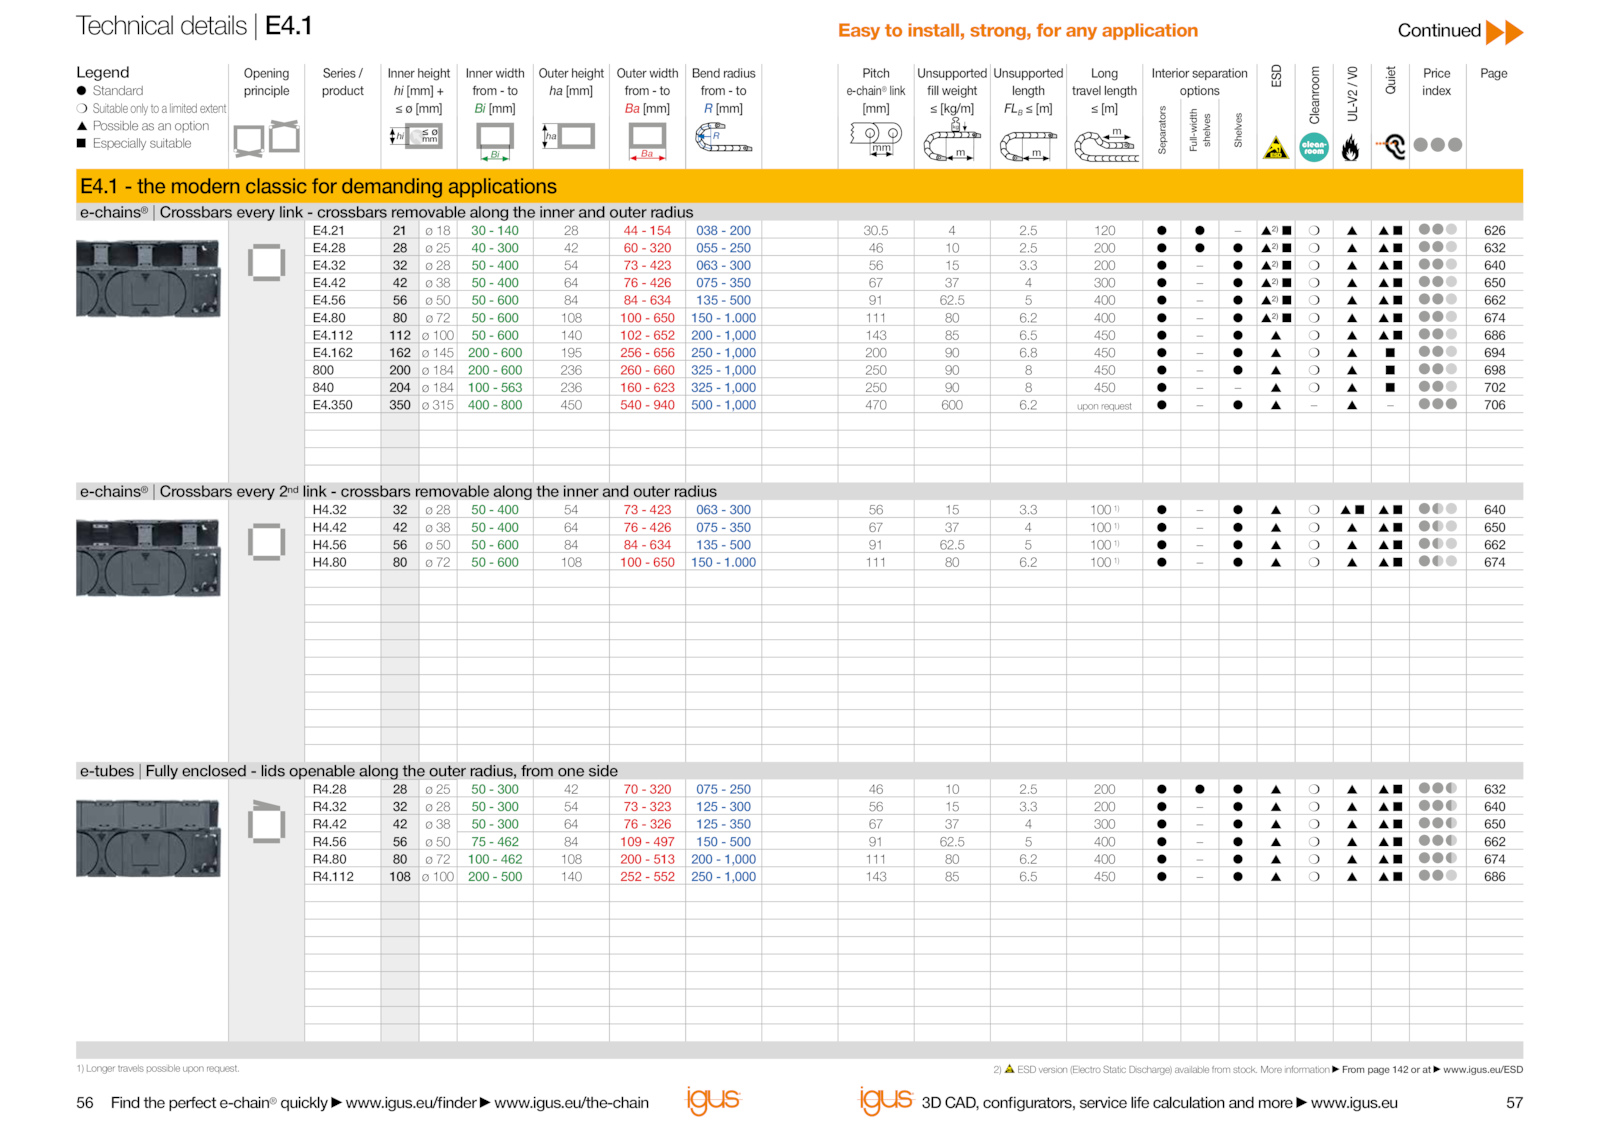
Task: Click the 400 - 800 inner width value
Action: pos(495,405)
